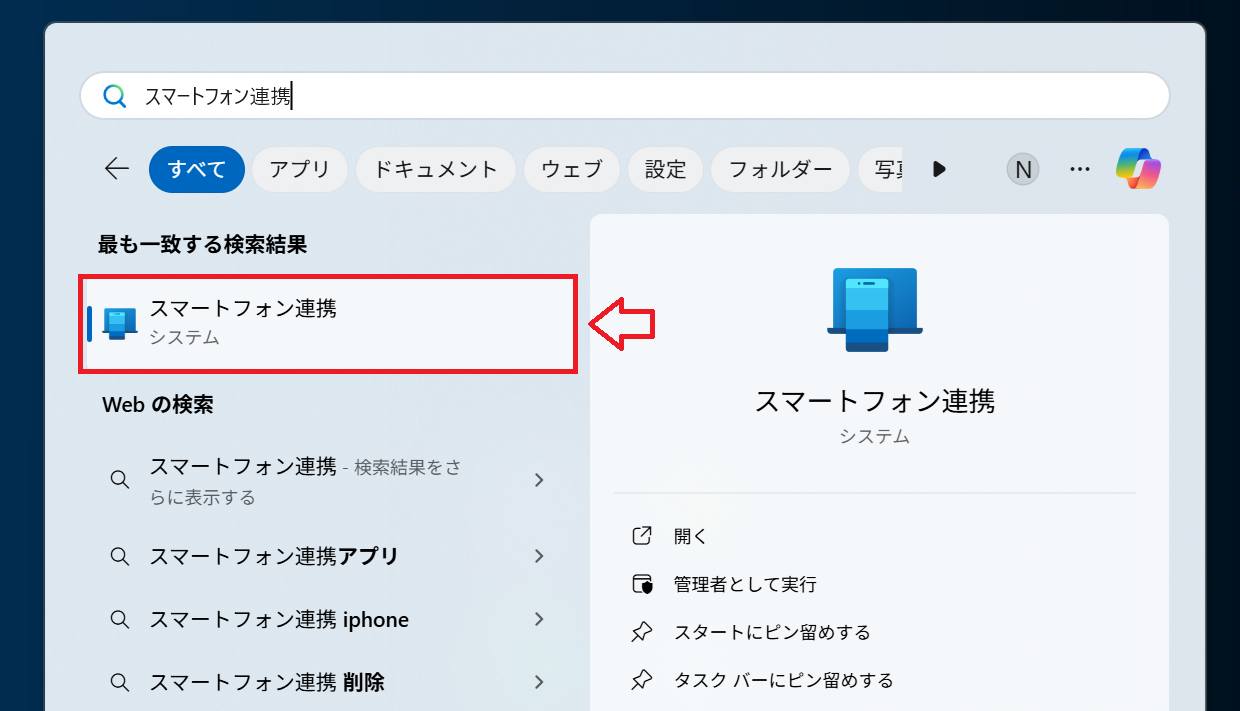Image resolution: width=1240 pixels, height=711 pixels.
Task: Click the back arrow next to filter tabs
Action: pyautogui.click(x=116, y=169)
